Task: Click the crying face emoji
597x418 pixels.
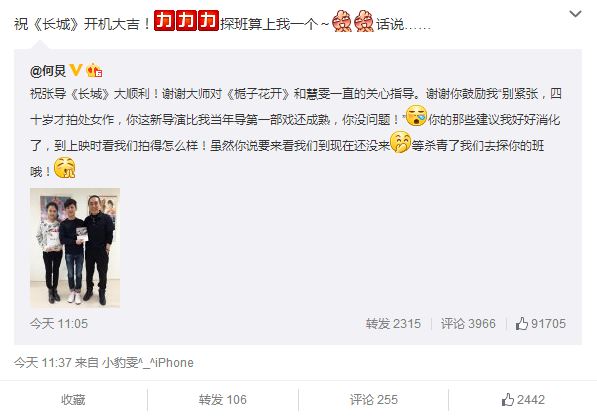Action: [x=416, y=116]
